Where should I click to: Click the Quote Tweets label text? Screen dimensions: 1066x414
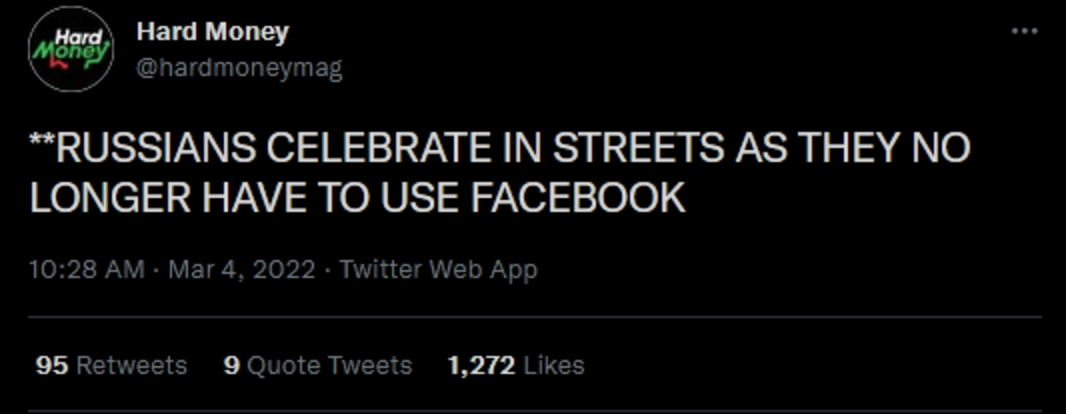pos(329,366)
